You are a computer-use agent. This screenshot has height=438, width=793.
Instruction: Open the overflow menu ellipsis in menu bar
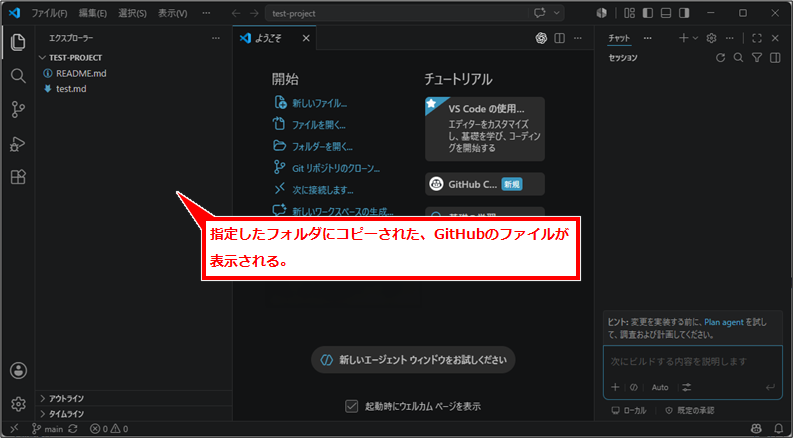tap(206, 14)
